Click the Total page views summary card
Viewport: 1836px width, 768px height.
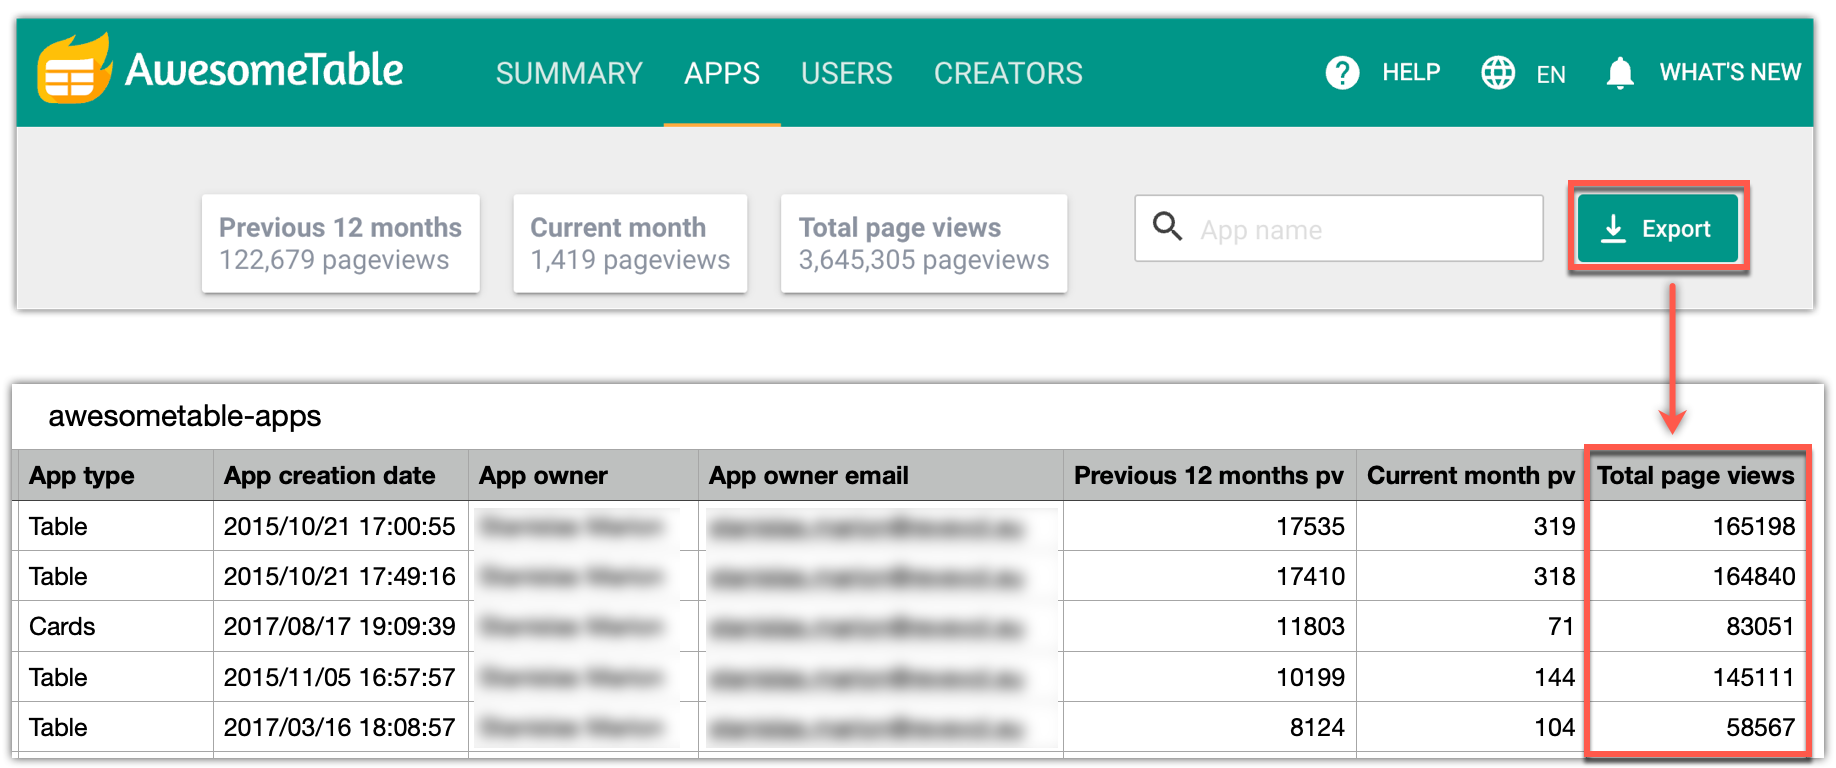pos(923,244)
